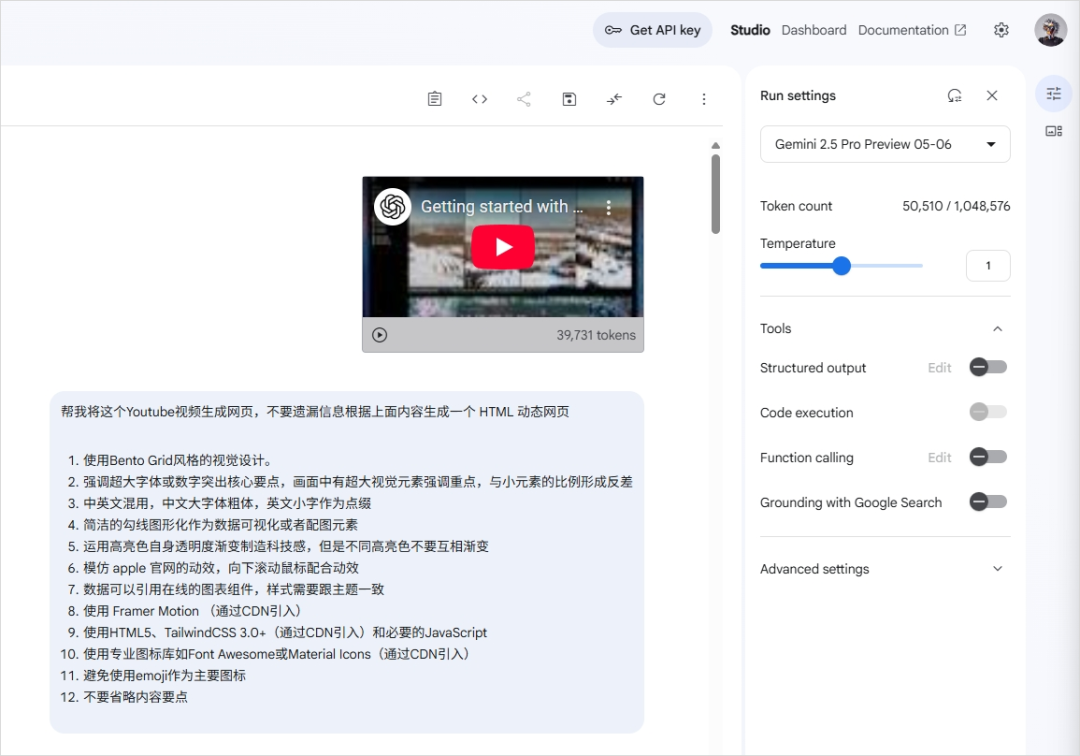Turn on Function calling
Image resolution: width=1080 pixels, height=756 pixels.
click(988, 457)
